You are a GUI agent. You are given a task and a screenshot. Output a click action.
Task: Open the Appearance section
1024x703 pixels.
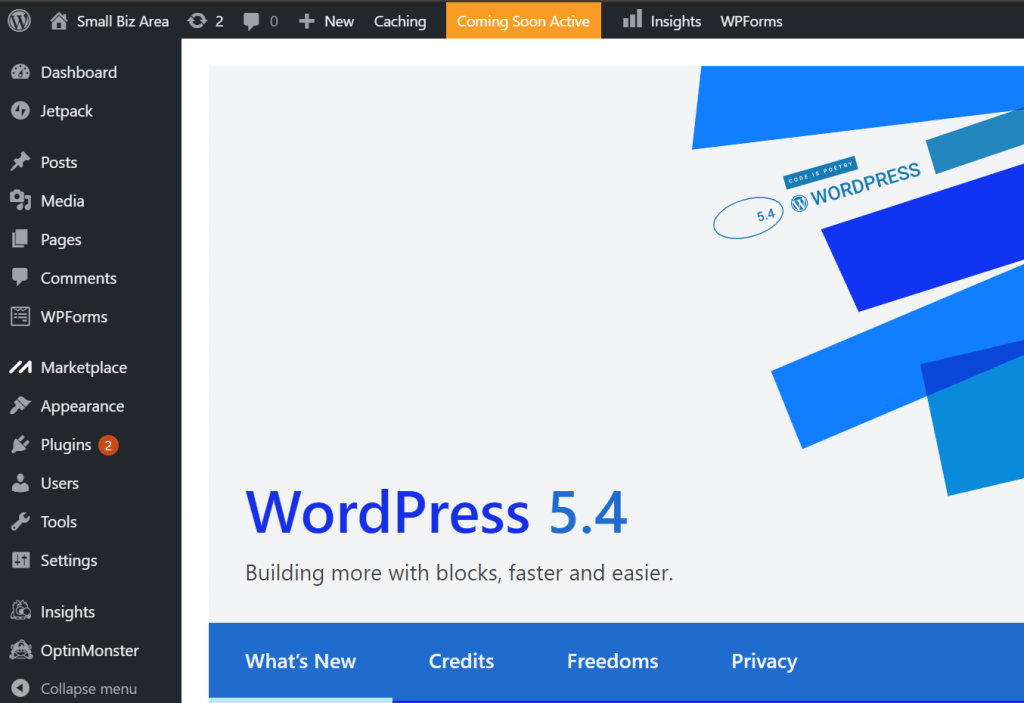pyautogui.click(x=82, y=406)
